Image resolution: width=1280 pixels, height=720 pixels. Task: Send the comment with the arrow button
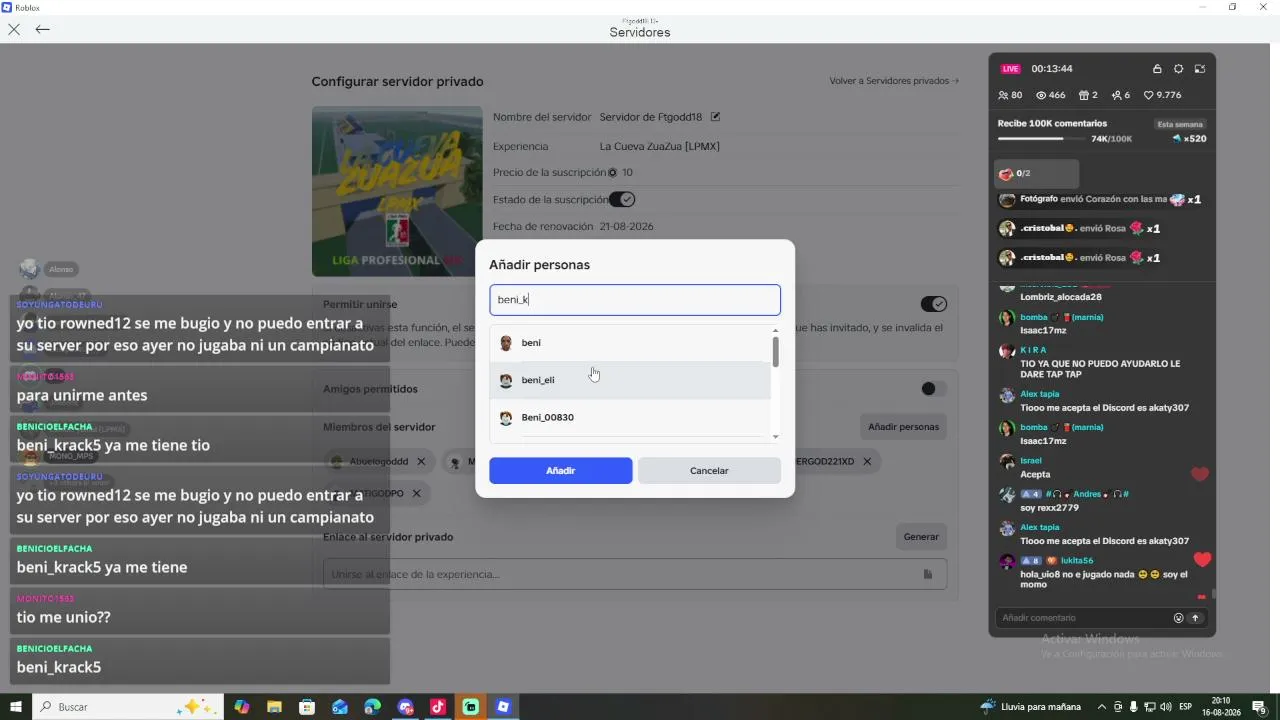pos(1194,618)
